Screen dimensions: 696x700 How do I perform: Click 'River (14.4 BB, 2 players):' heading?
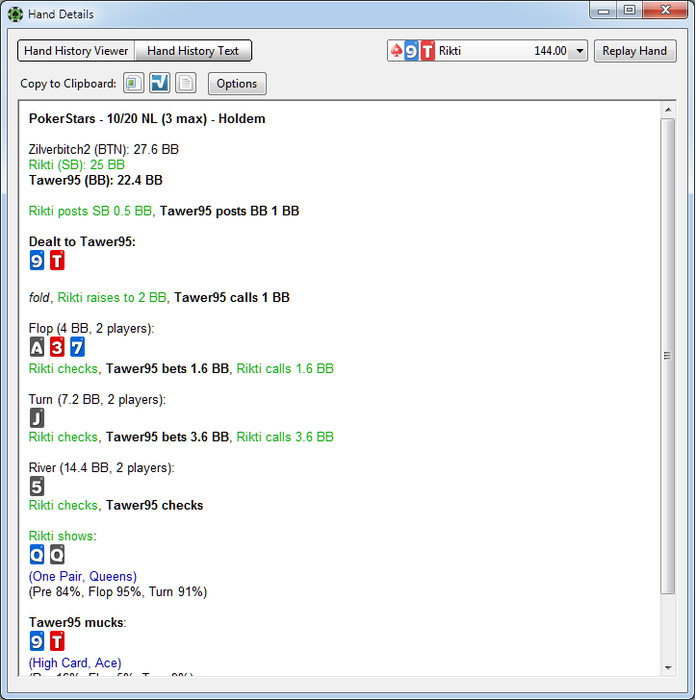pyautogui.click(x=102, y=468)
